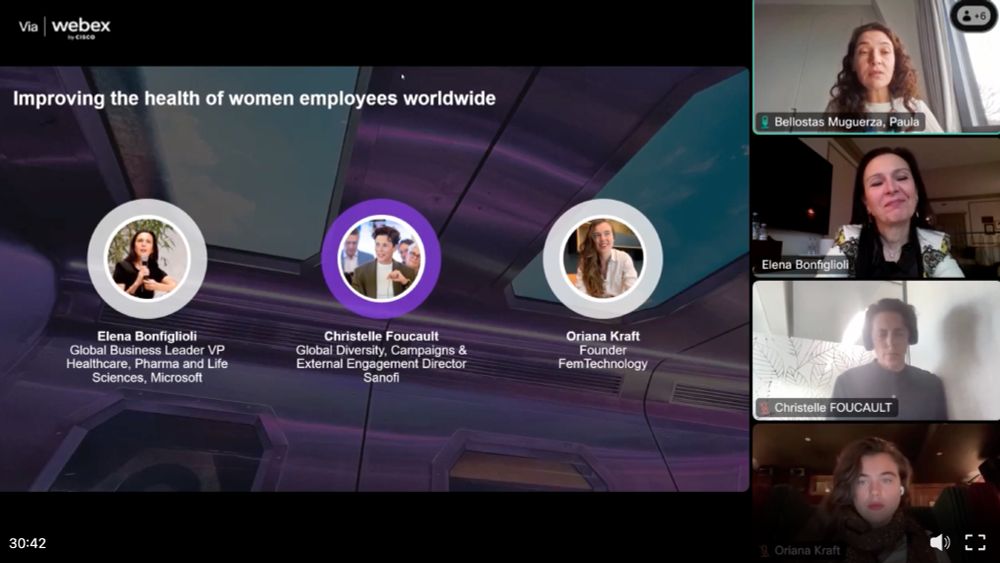Click the 'Elena Bonfiglioli' name under her slide photo
The height and width of the screenshot is (563, 1000).
tap(147, 336)
